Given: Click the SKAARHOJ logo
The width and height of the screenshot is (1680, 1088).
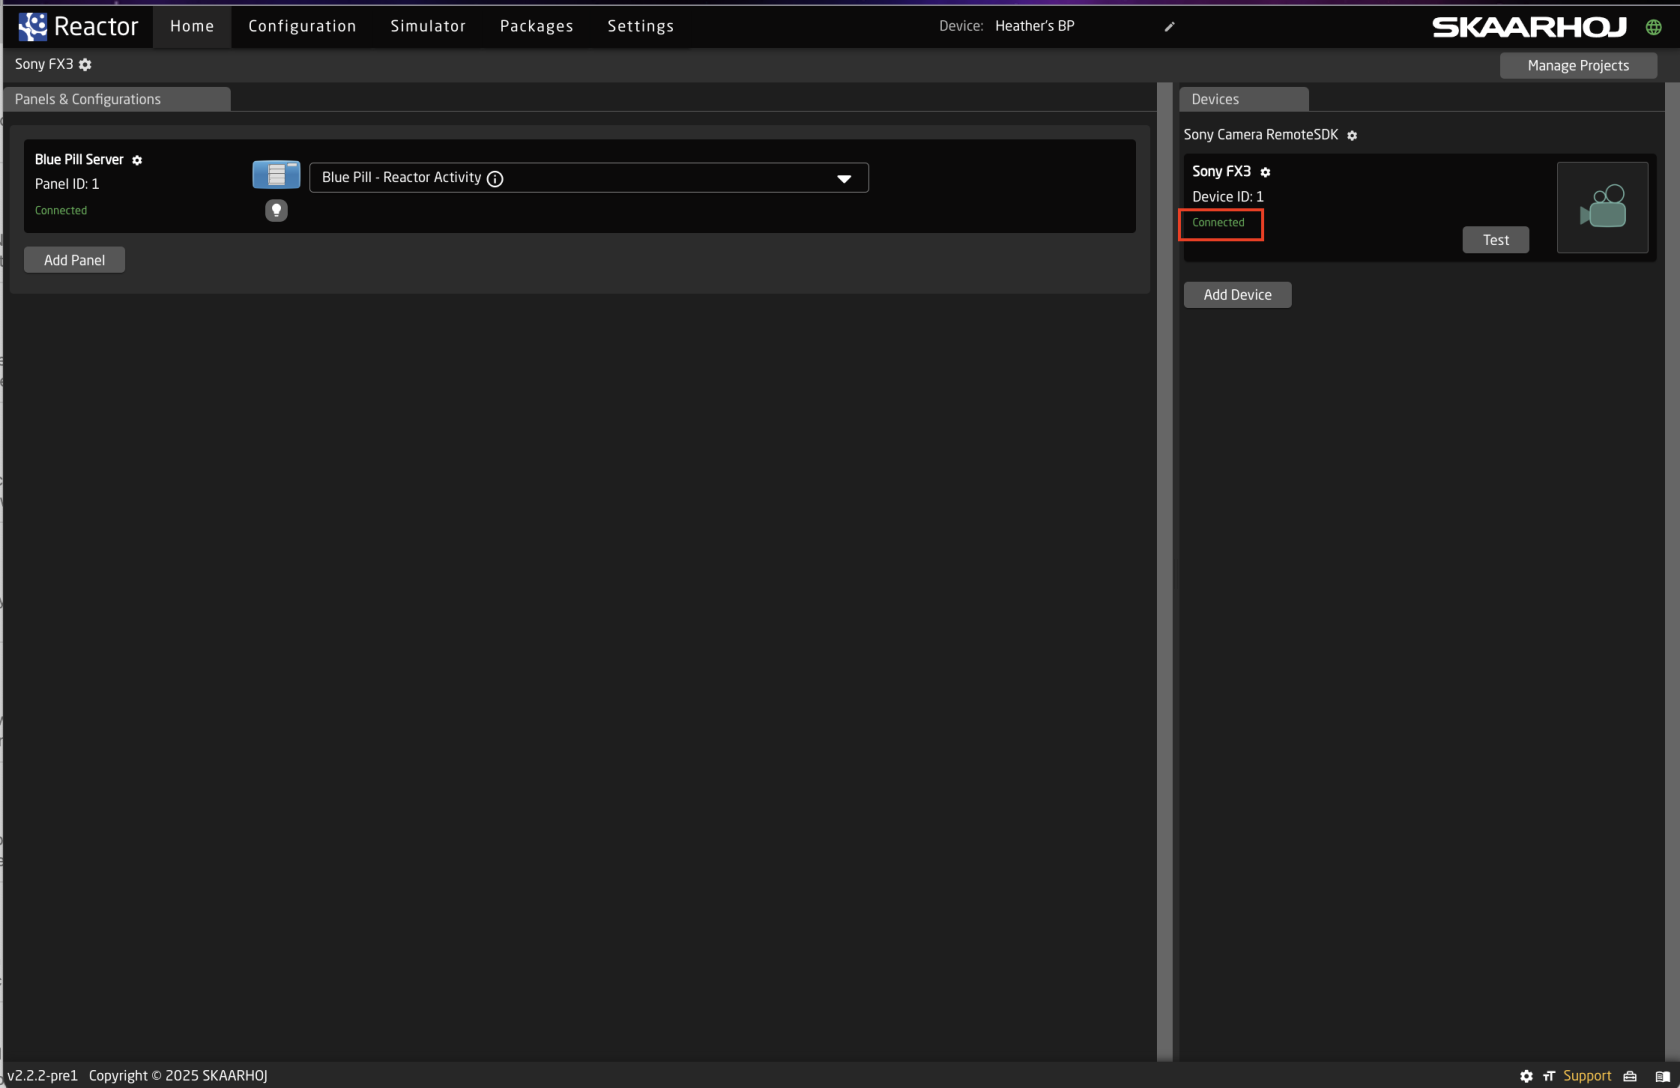Looking at the screenshot, I should point(1530,27).
